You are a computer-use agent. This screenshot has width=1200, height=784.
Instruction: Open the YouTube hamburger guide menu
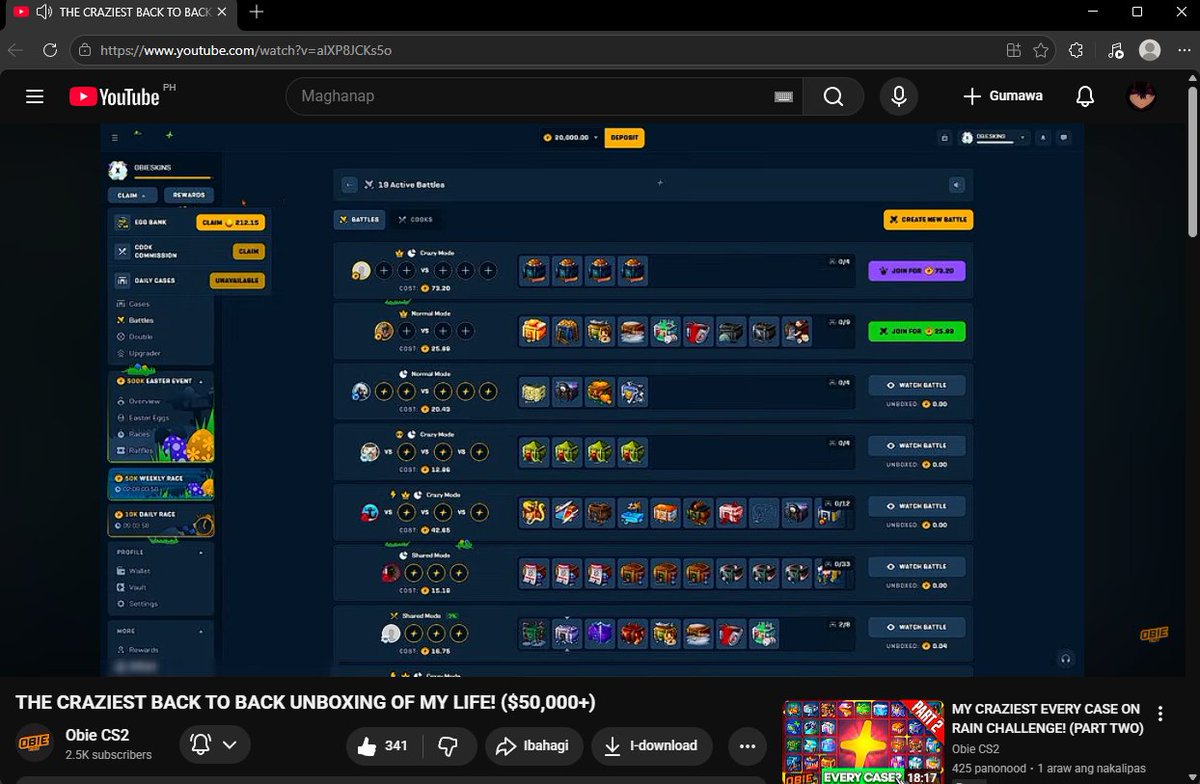point(35,96)
